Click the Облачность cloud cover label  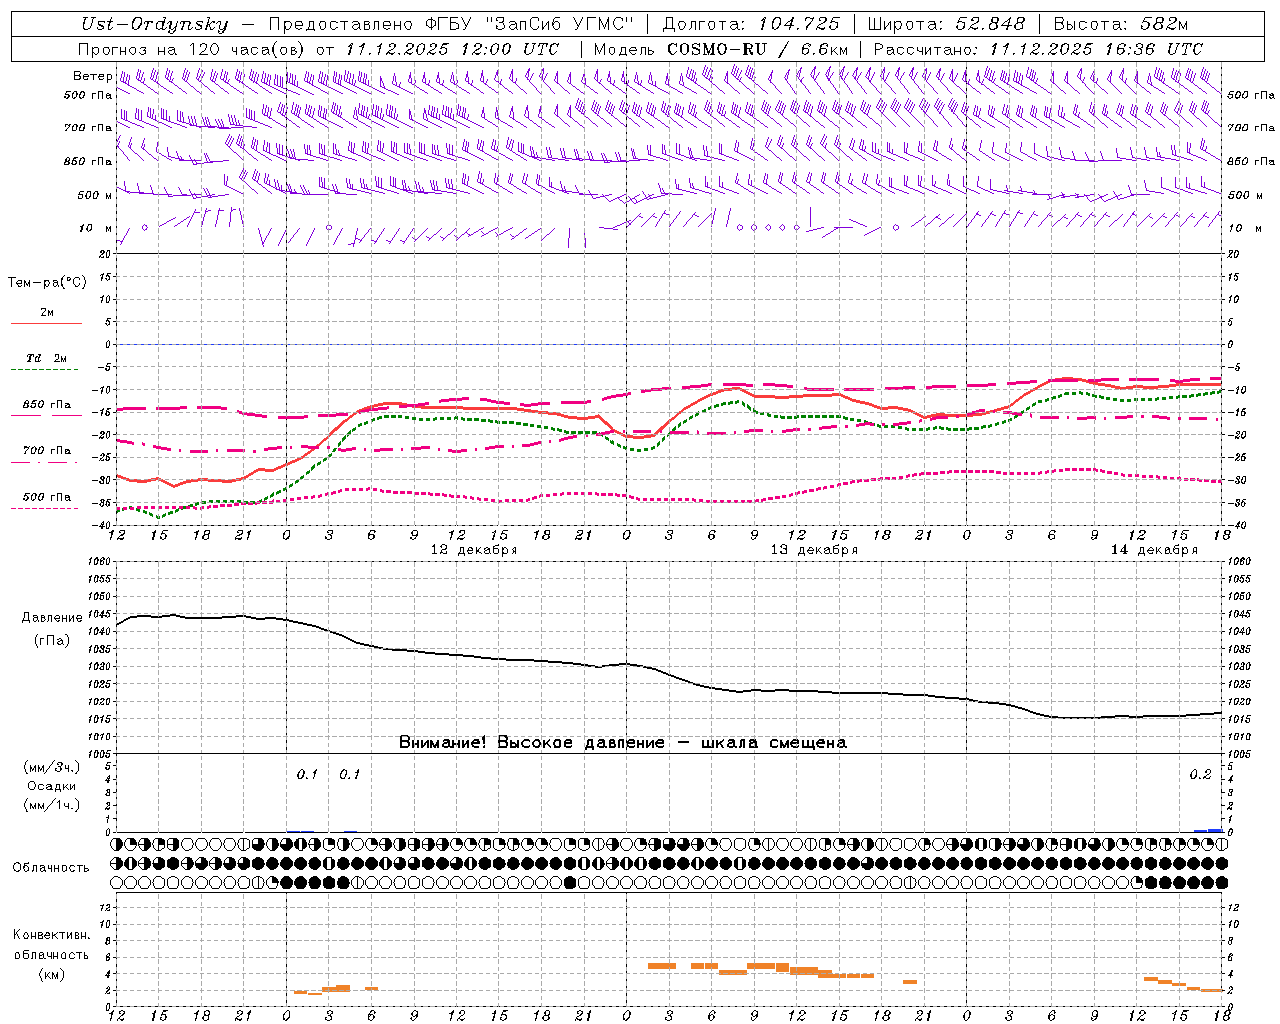[51, 868]
